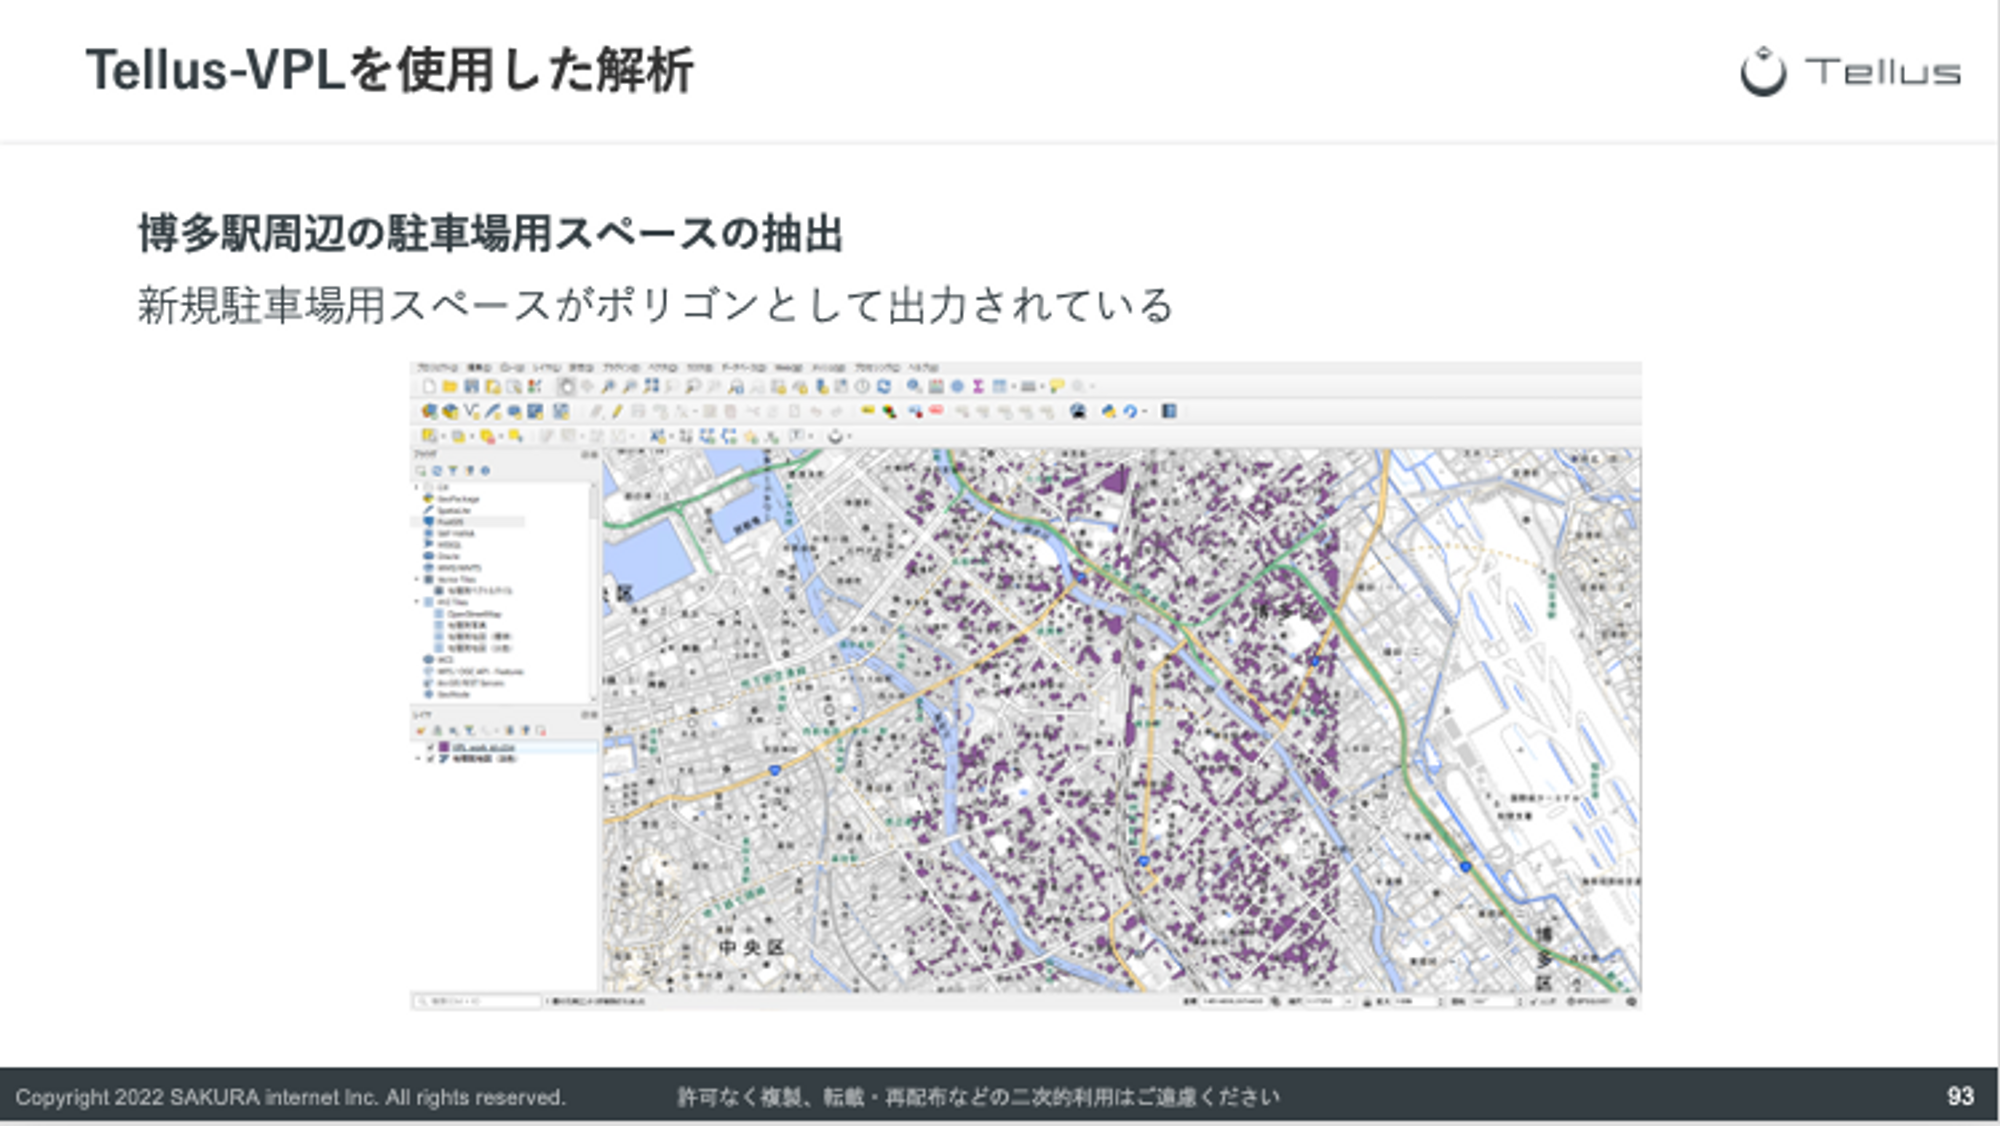Open dropdown arrow beside Attribute Table icon
Screen dimensions: 2000x1126
pyautogui.click(x=1013, y=386)
